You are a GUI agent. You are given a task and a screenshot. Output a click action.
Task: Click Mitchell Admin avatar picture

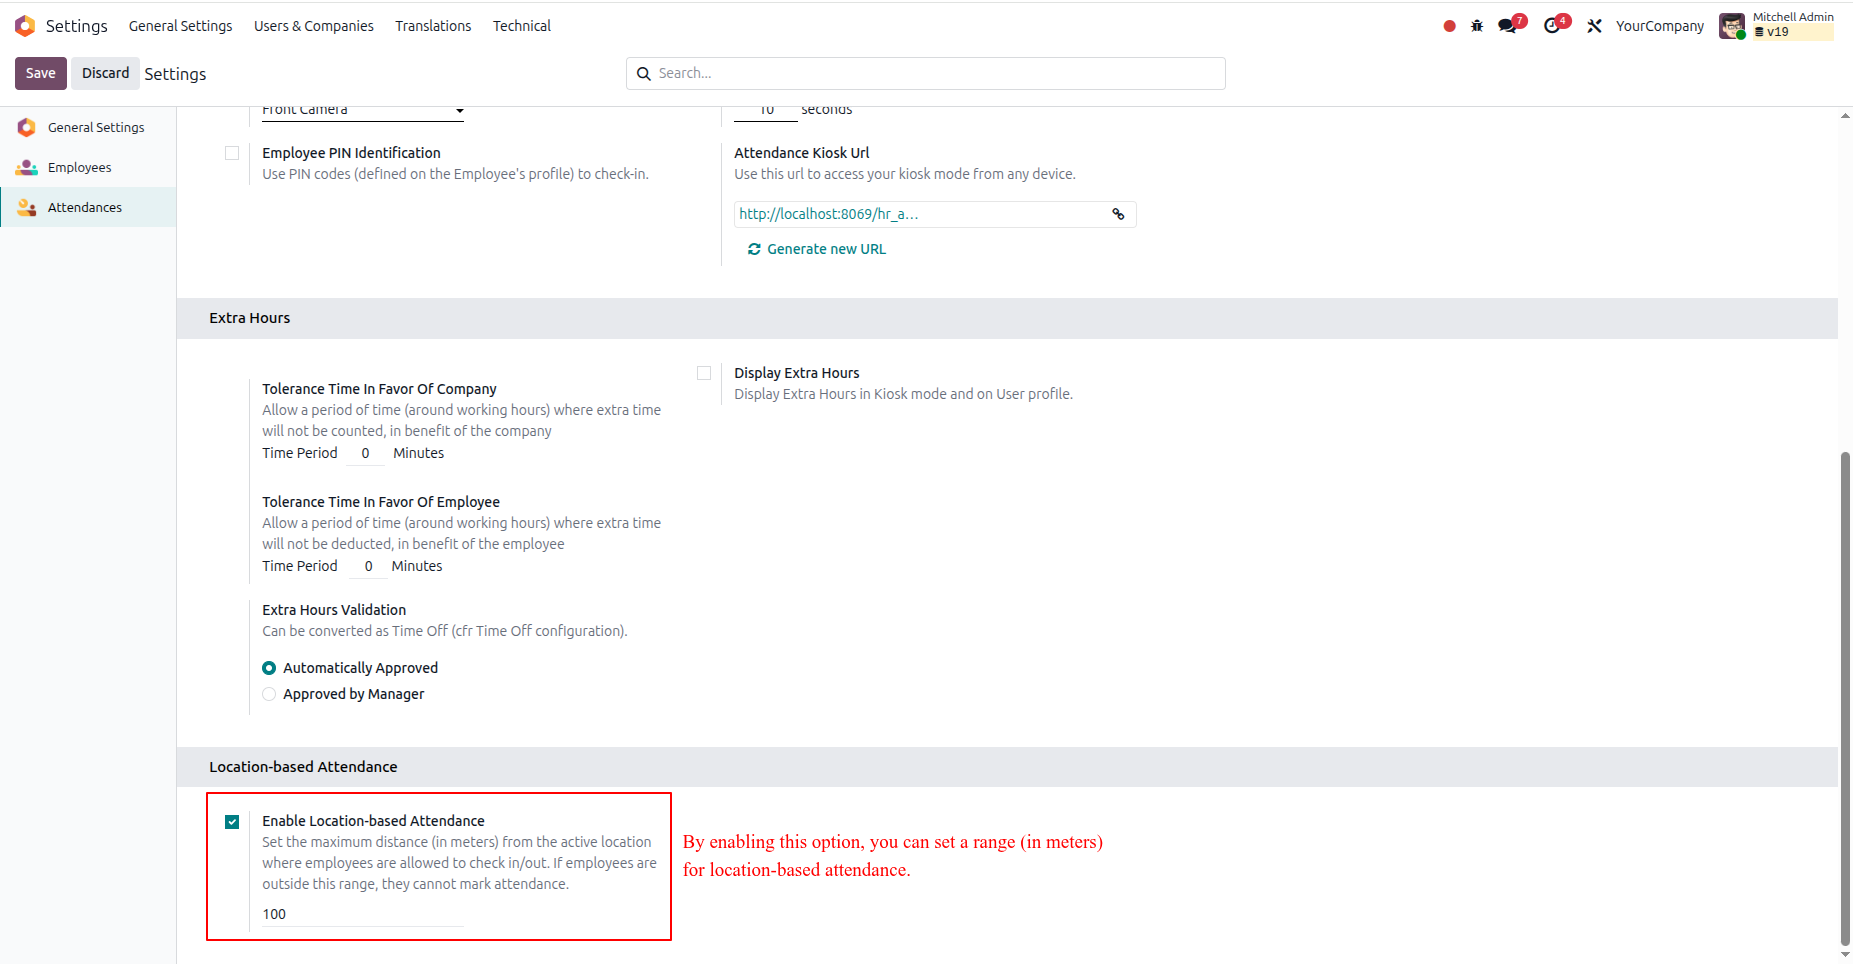pyautogui.click(x=1732, y=26)
